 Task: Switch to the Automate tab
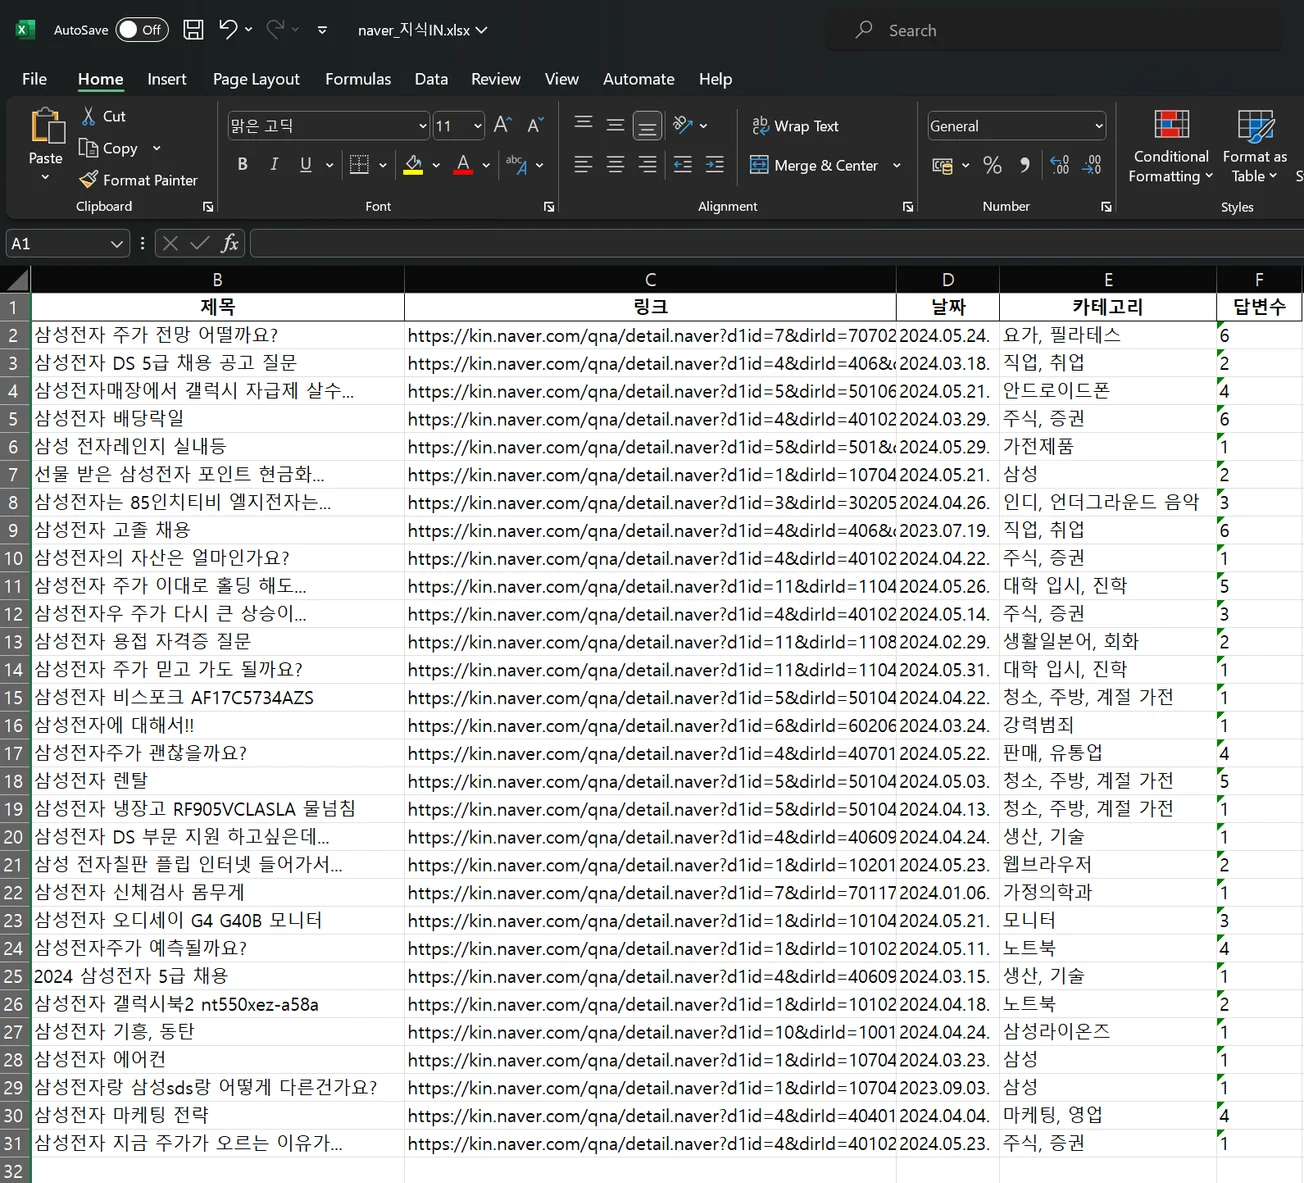click(x=639, y=78)
